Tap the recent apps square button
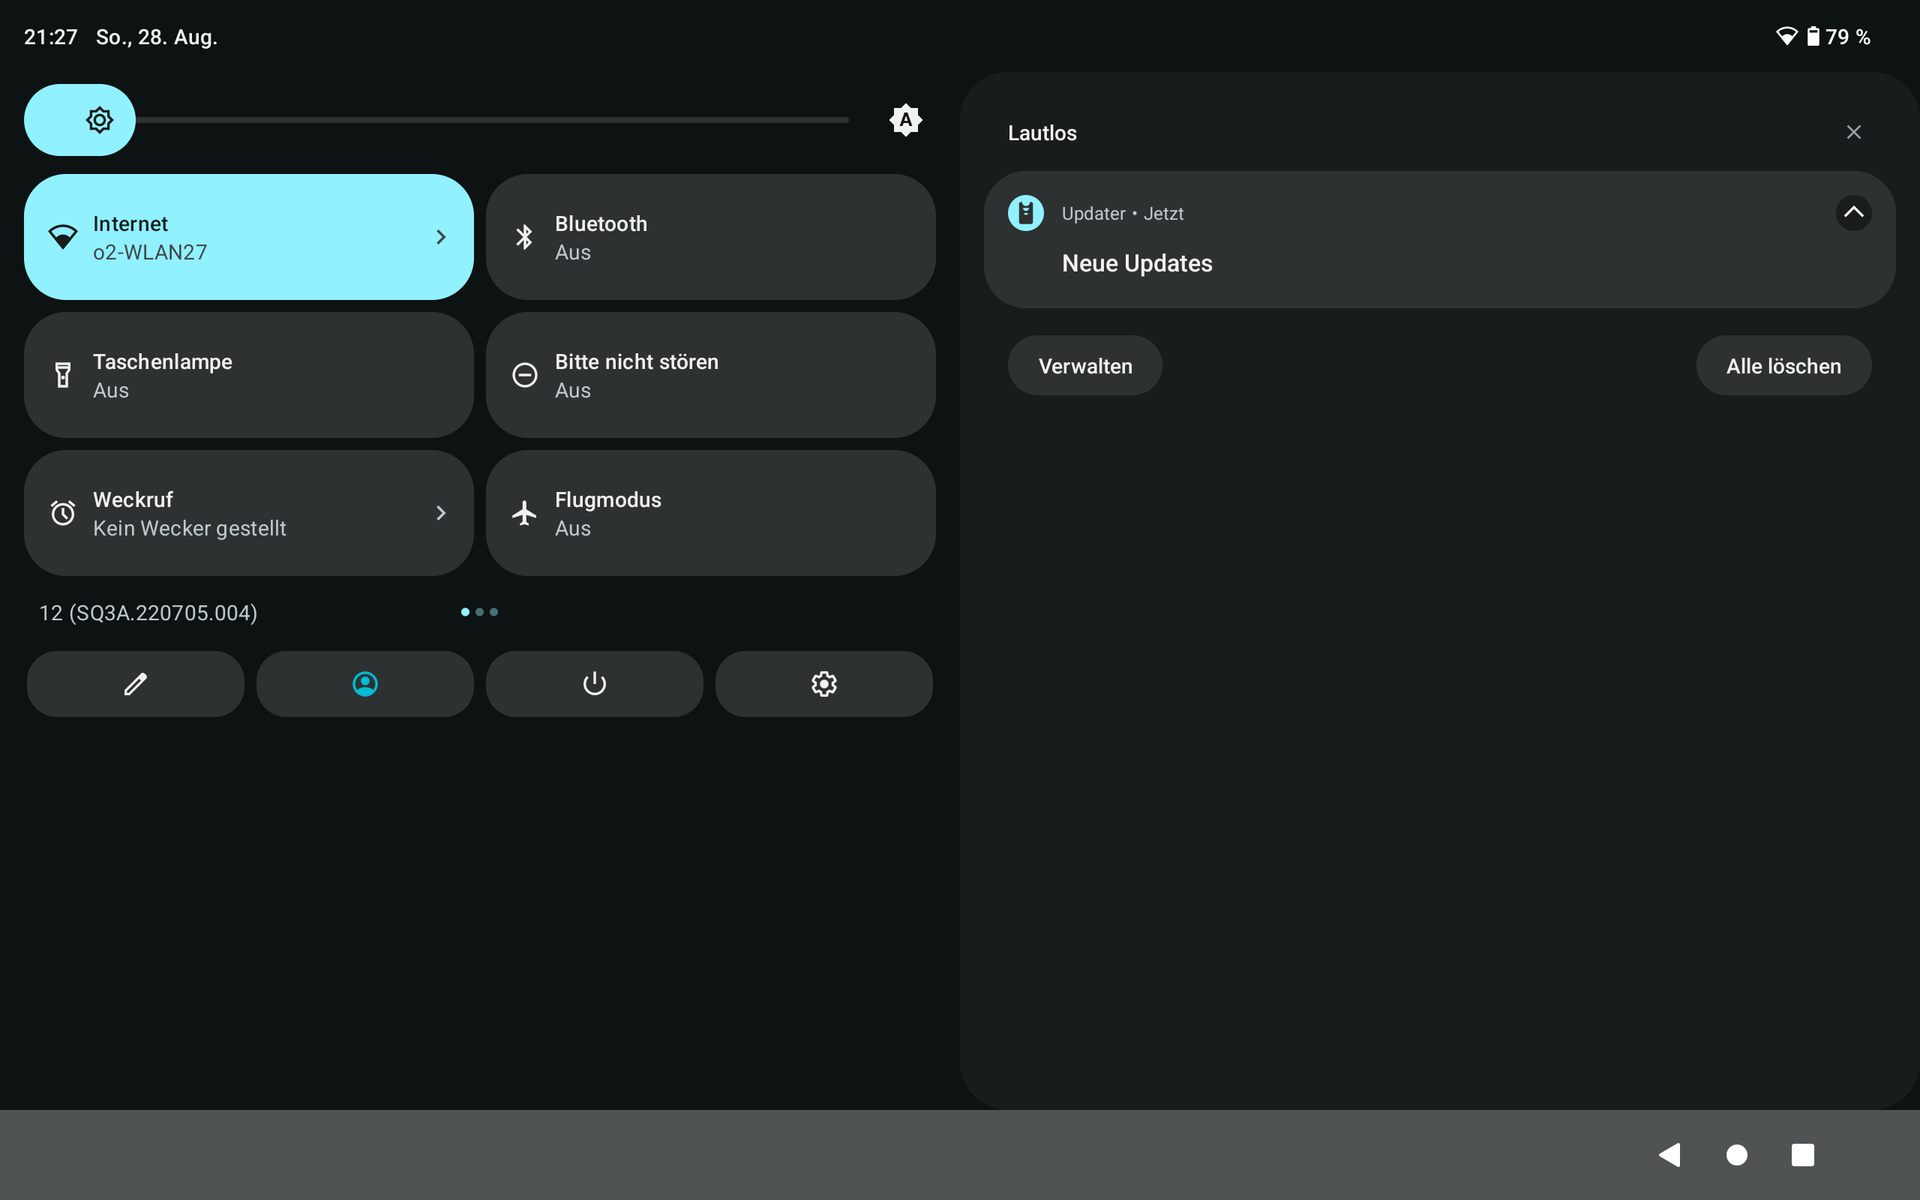 [x=1802, y=1155]
